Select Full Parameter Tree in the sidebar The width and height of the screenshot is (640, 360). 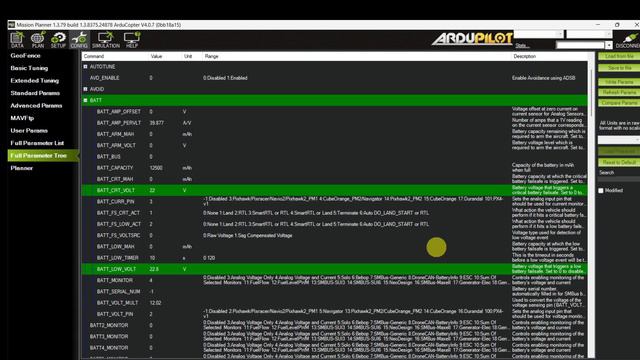[43, 156]
